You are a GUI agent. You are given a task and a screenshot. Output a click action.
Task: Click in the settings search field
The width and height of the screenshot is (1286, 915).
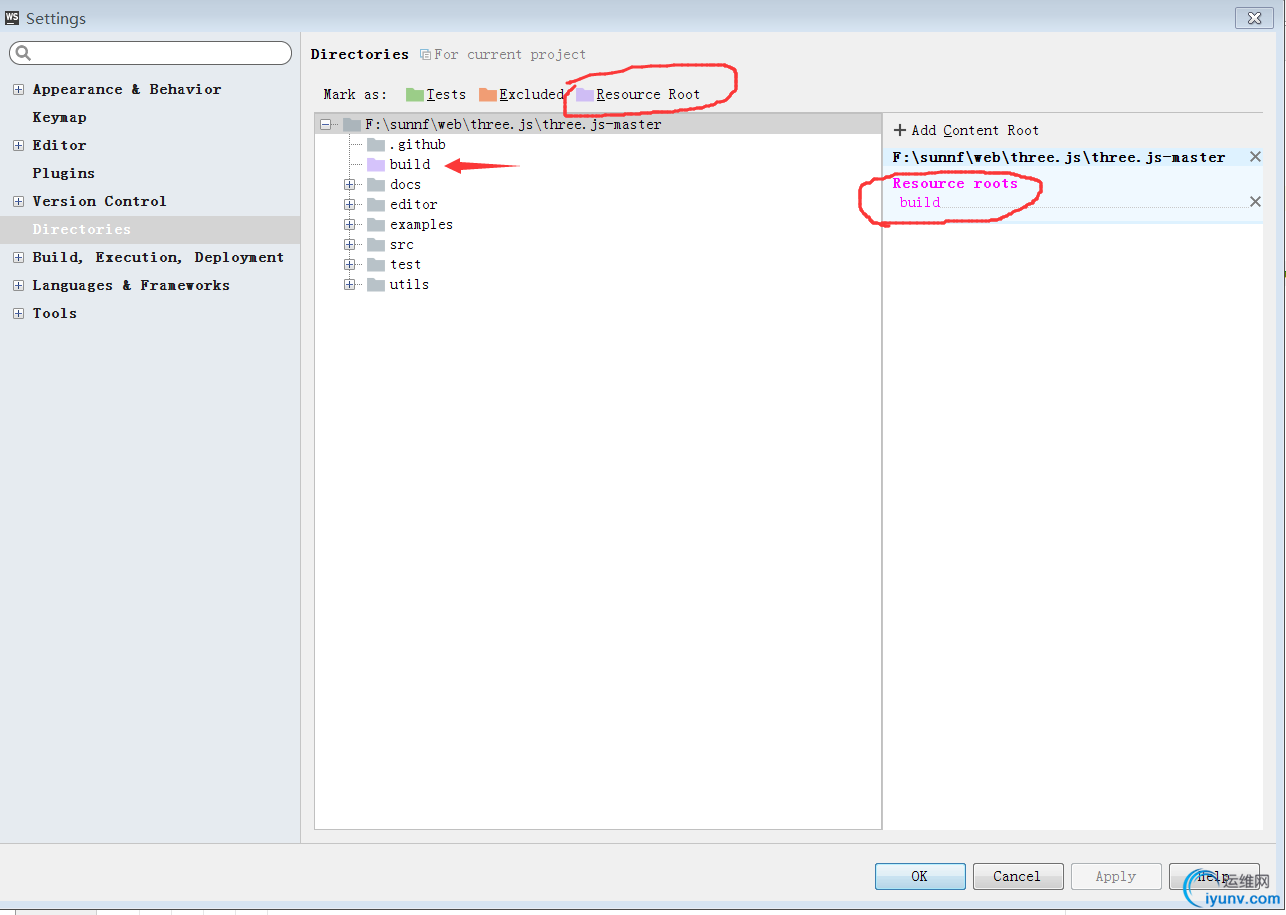151,53
